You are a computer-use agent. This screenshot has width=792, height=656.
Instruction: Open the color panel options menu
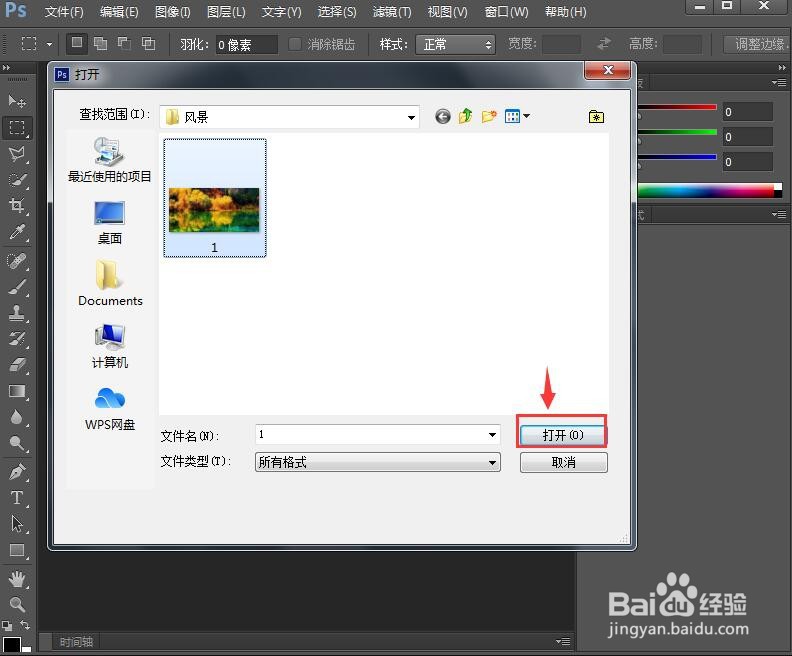(x=778, y=82)
